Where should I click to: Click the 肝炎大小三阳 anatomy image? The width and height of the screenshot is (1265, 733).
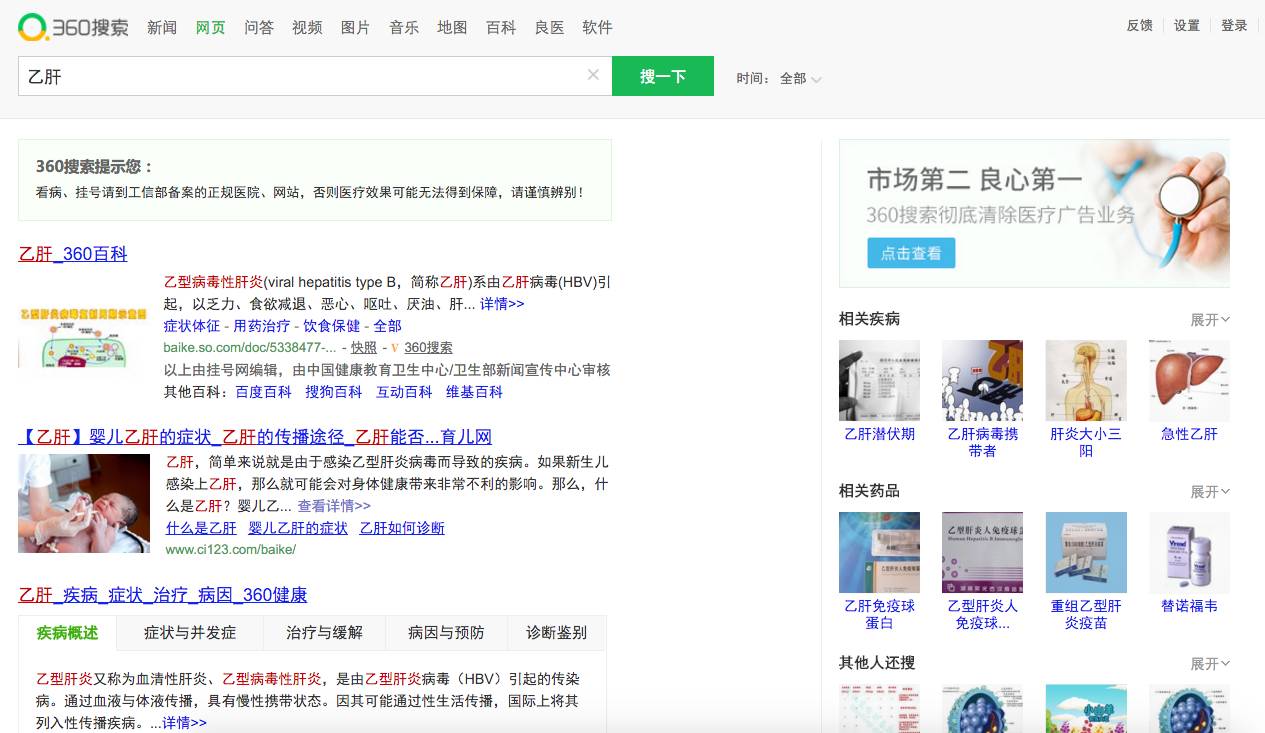point(1086,380)
